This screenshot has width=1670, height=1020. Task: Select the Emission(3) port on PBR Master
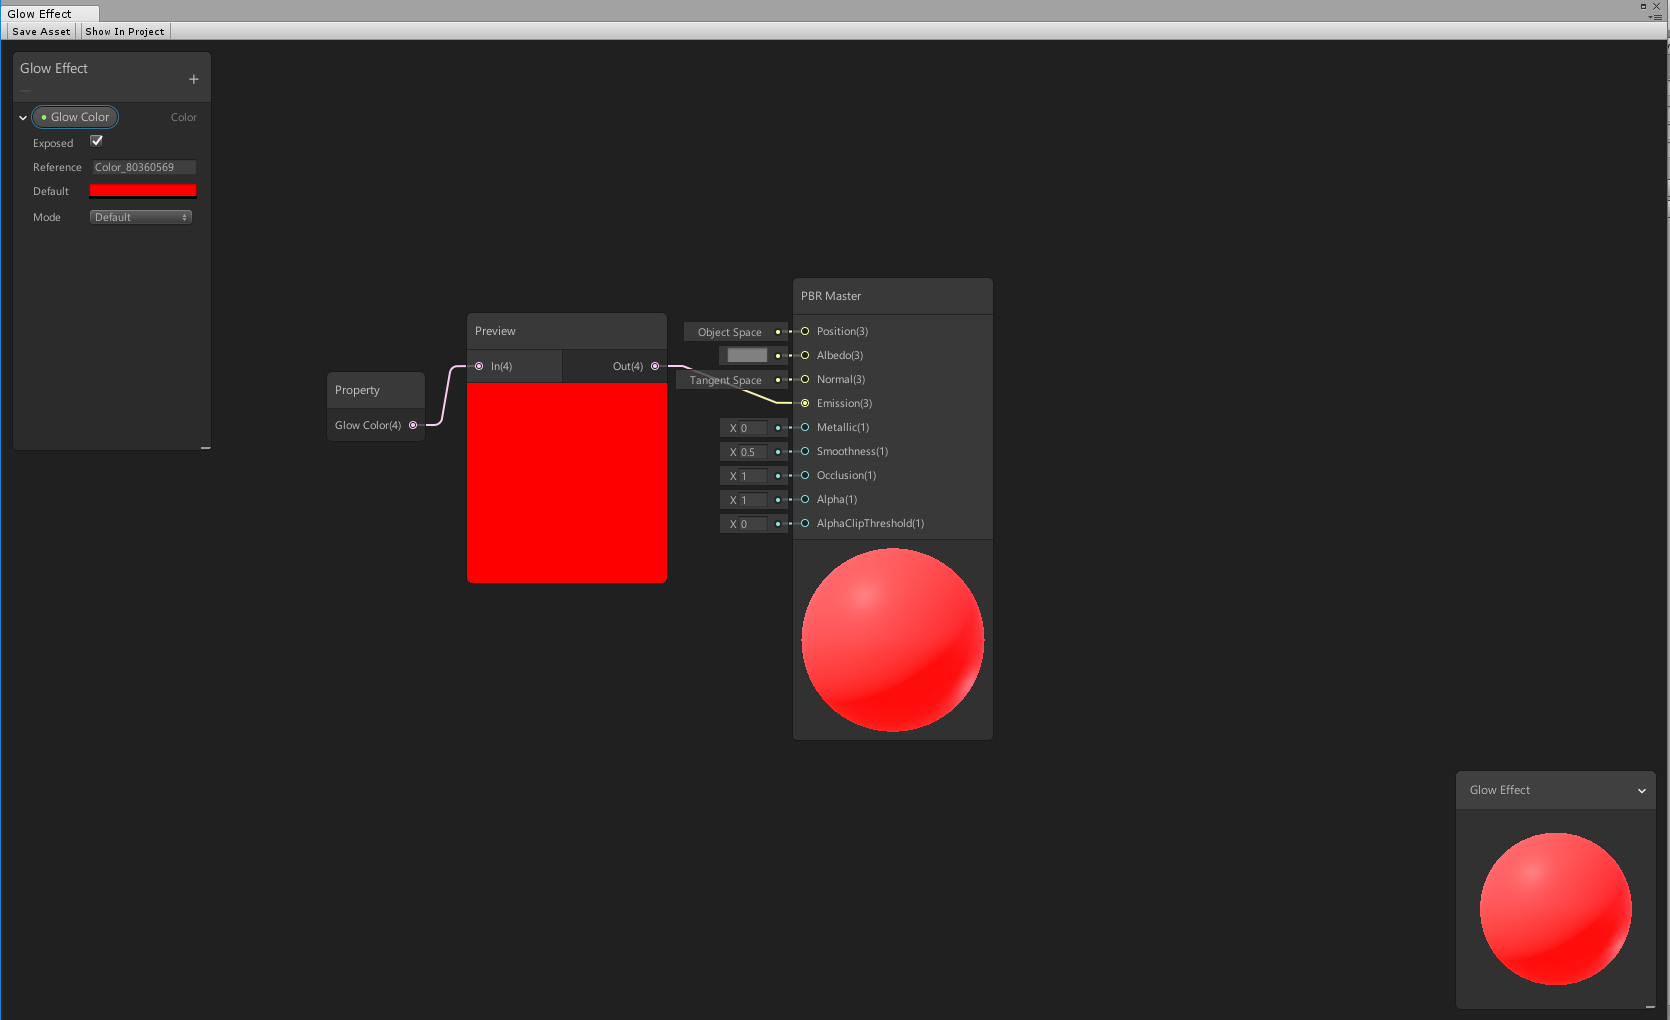point(804,403)
